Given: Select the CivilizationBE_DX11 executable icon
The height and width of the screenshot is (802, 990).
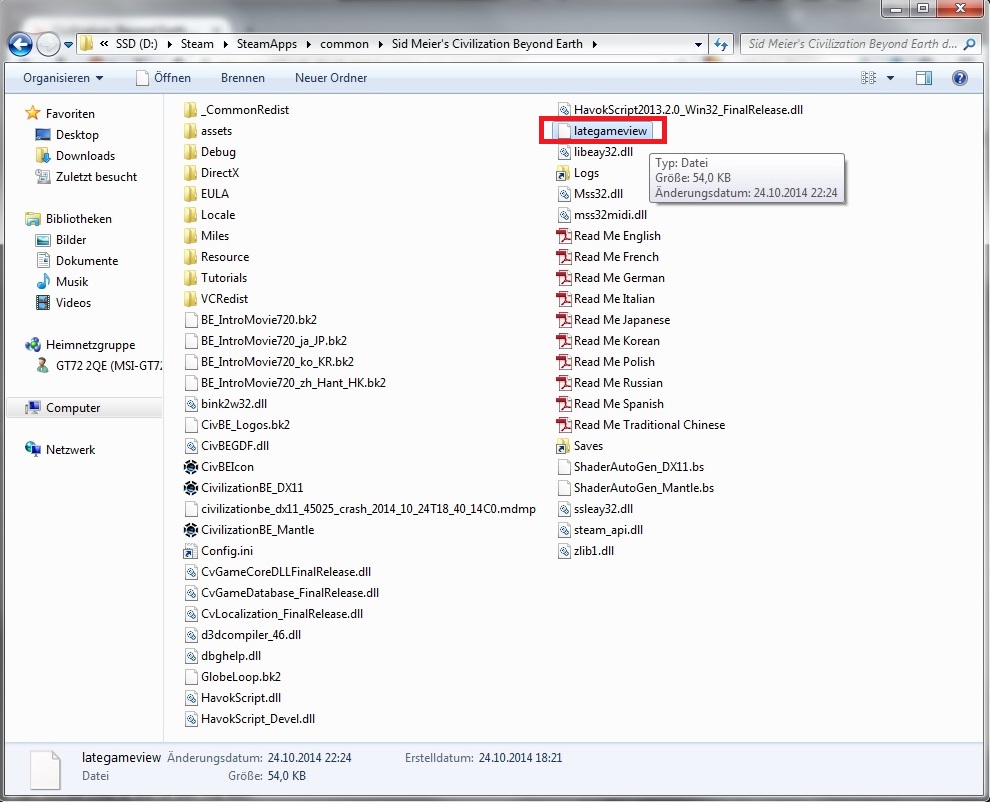Looking at the screenshot, I should (191, 488).
